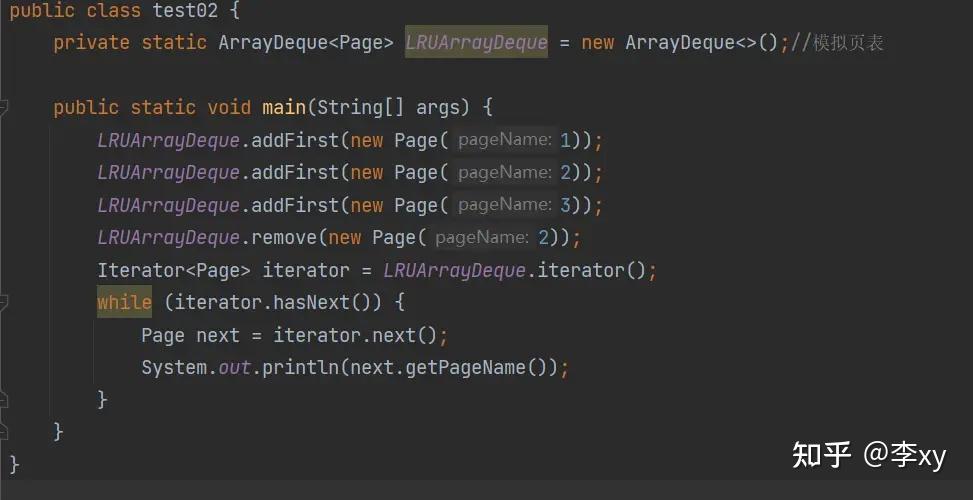973x500 pixels.
Task: Click addFirst on the Page 3 line
Action: tap(295, 205)
